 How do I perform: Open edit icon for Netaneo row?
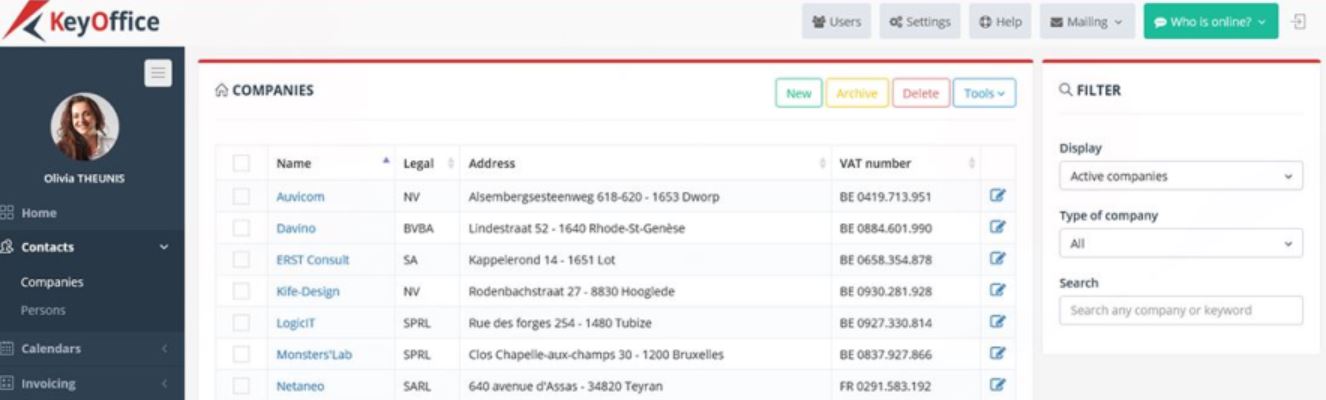tap(997, 385)
